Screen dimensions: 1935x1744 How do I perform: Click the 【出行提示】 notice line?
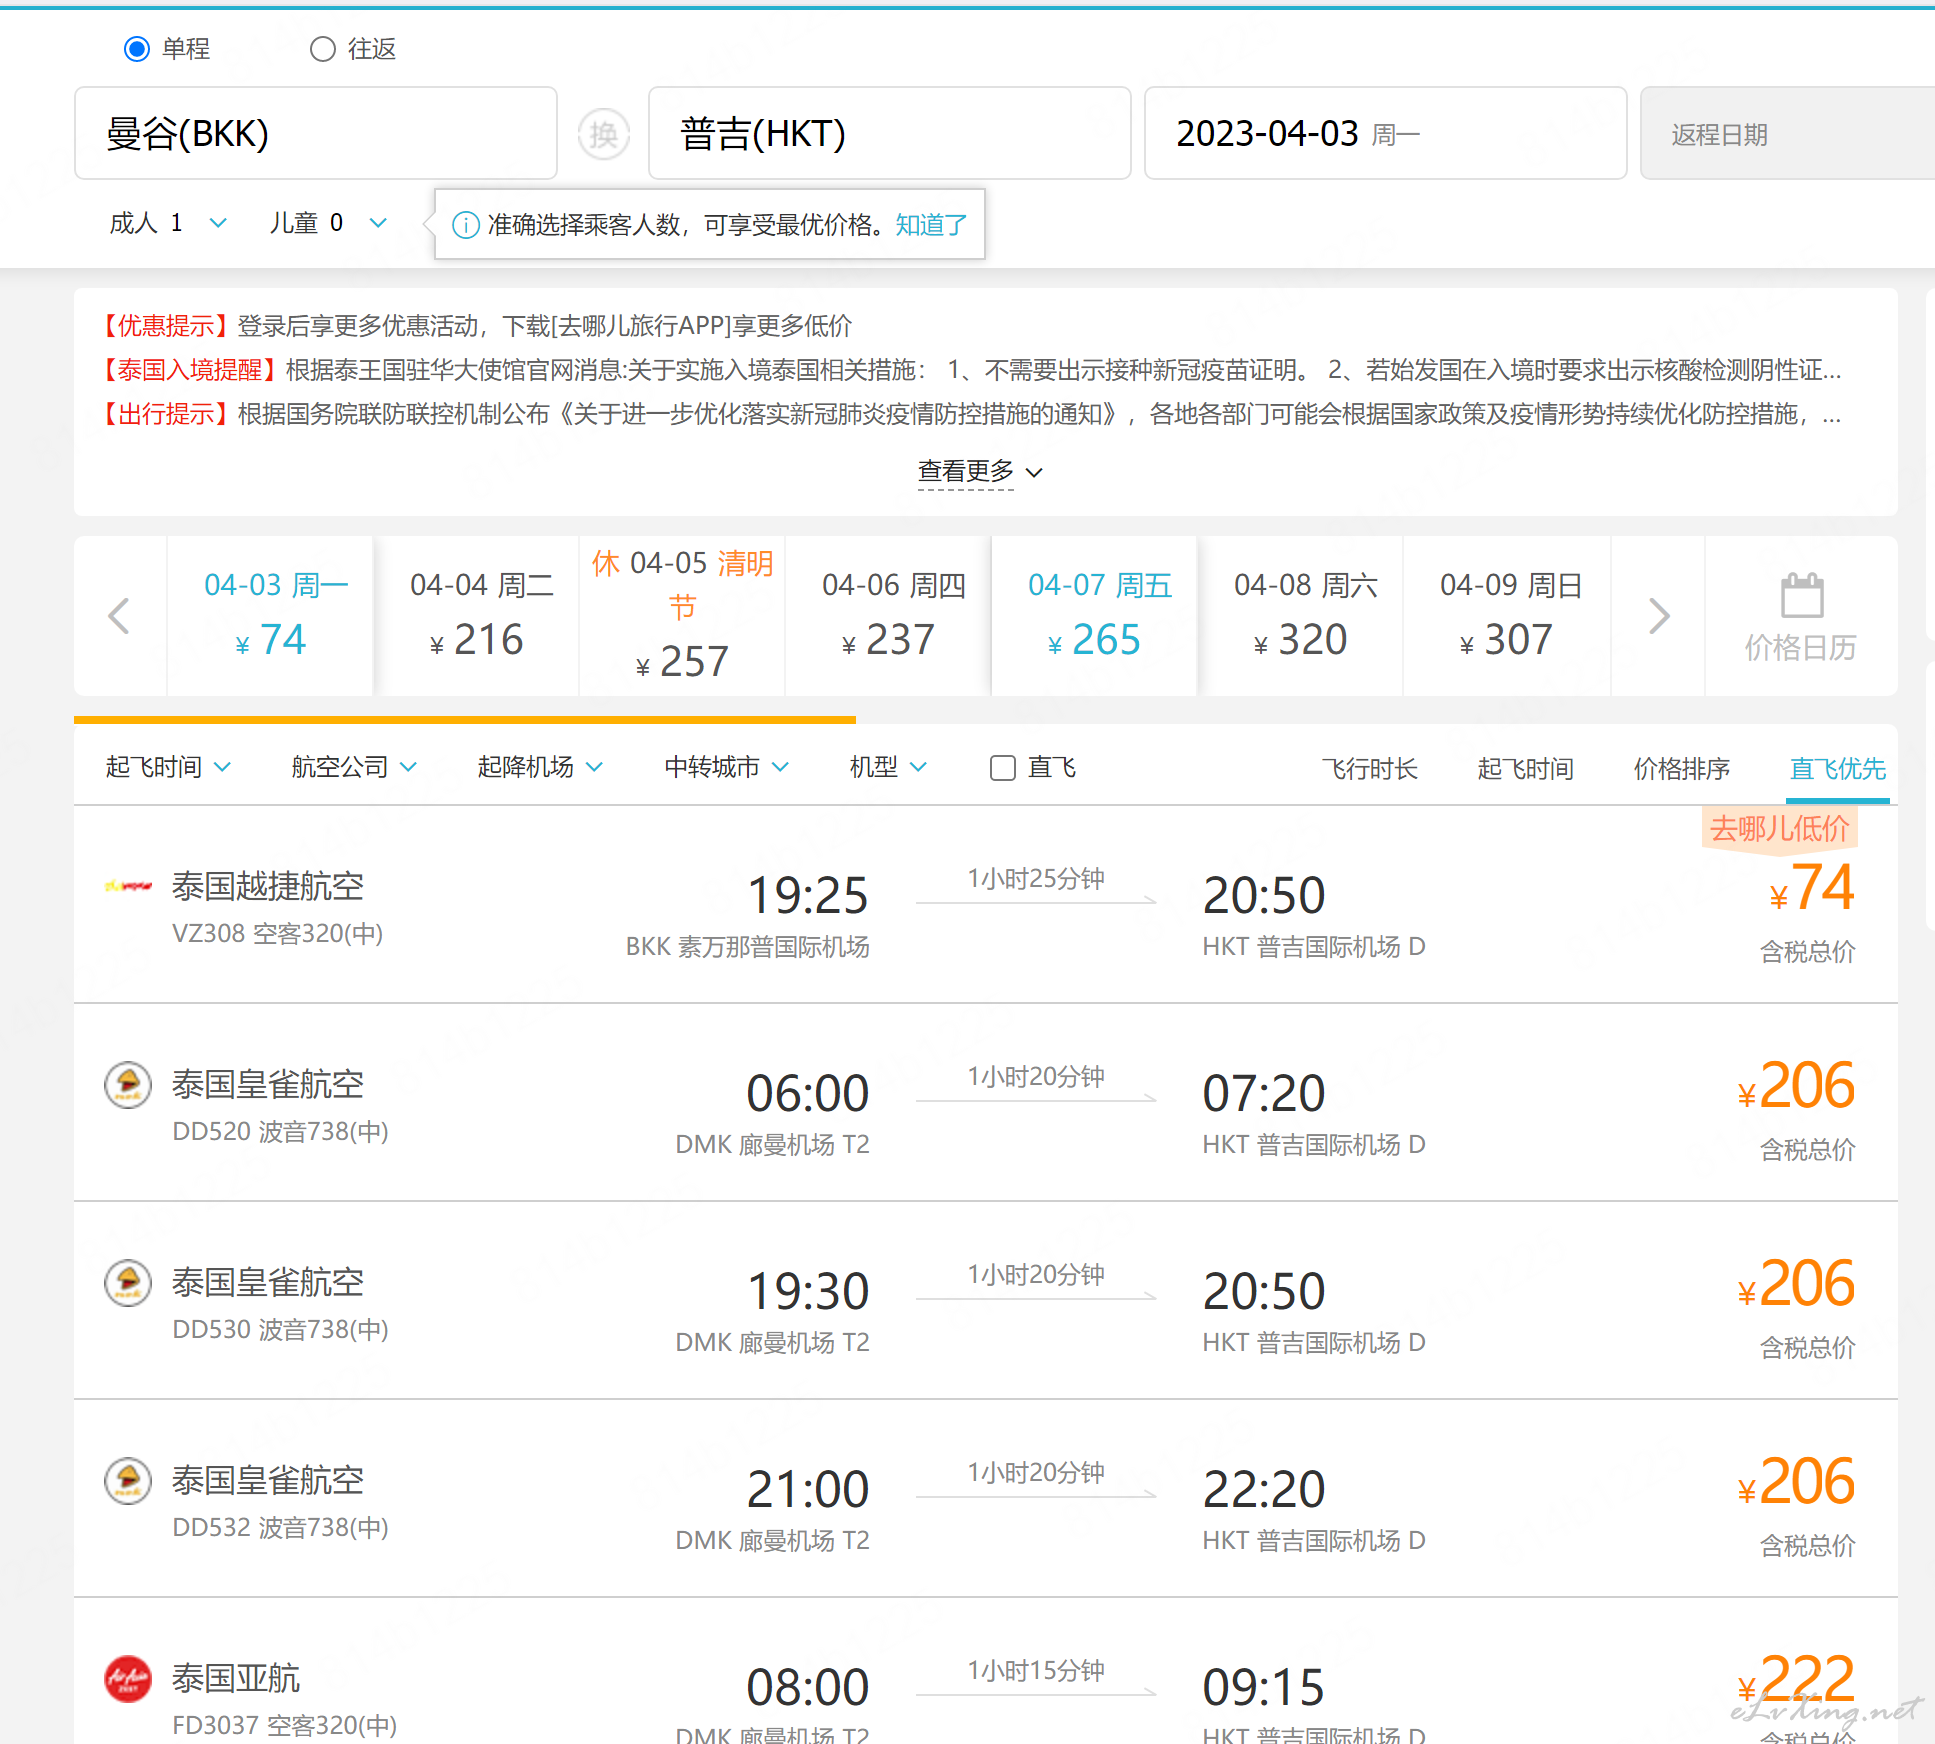click(x=968, y=414)
